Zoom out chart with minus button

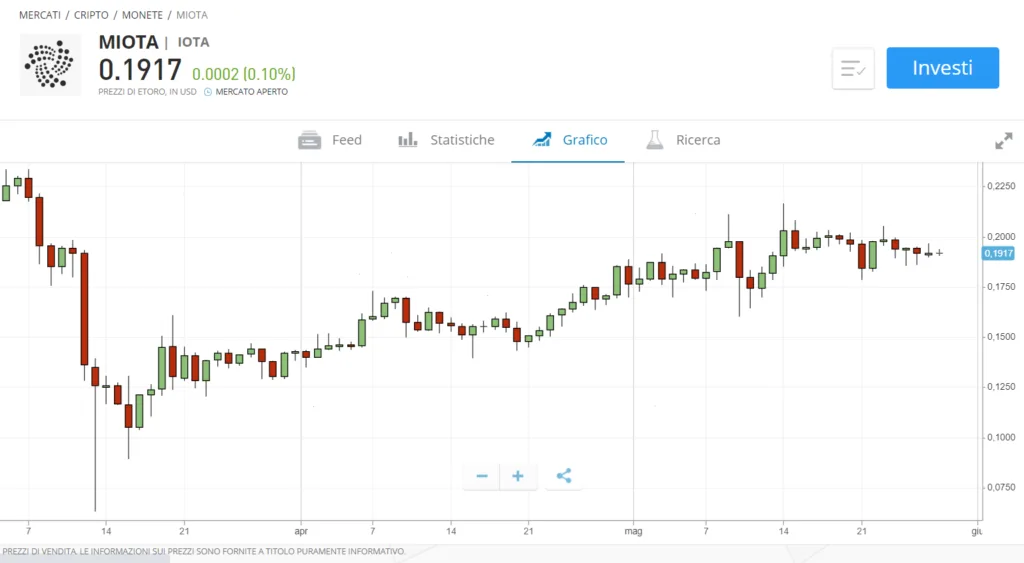pos(482,476)
